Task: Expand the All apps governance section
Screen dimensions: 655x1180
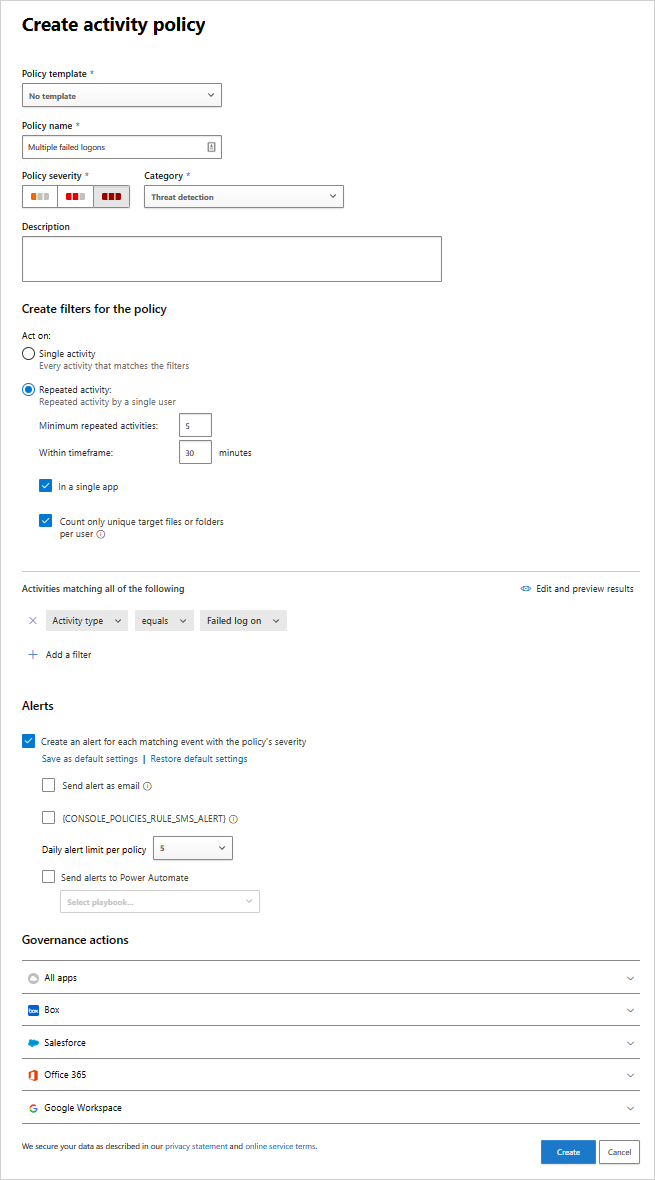Action: coord(330,978)
